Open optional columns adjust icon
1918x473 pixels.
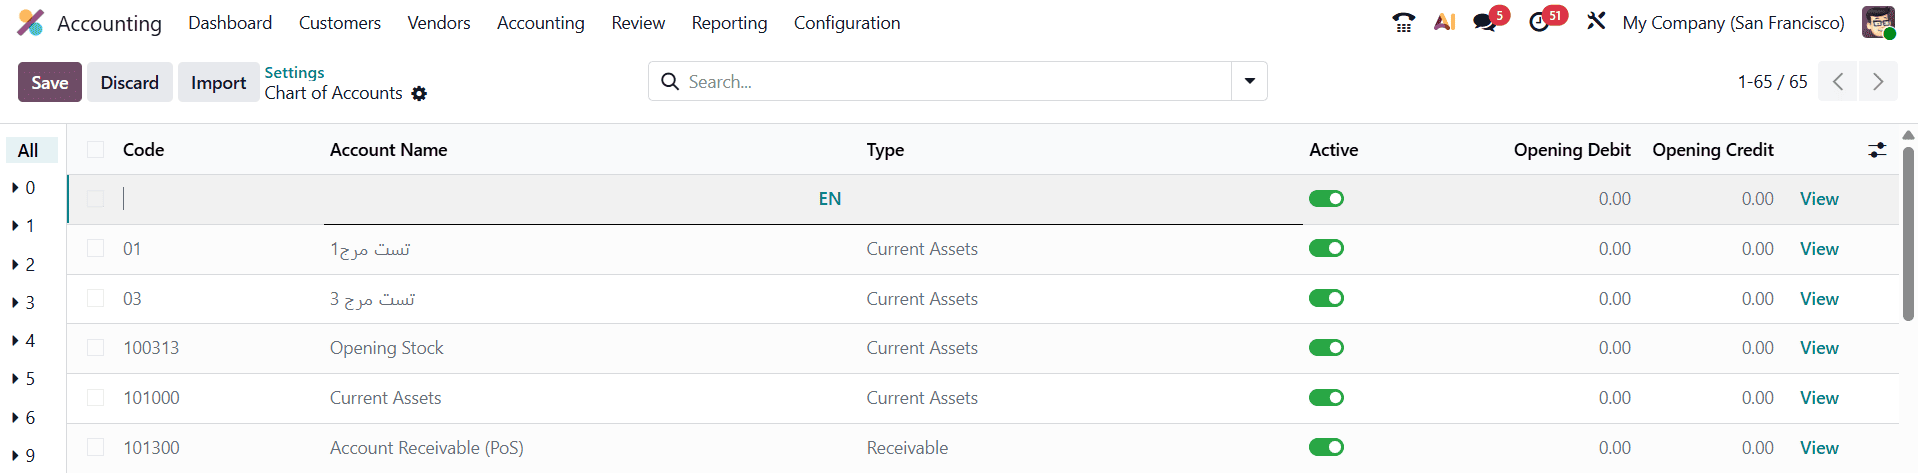click(x=1877, y=150)
